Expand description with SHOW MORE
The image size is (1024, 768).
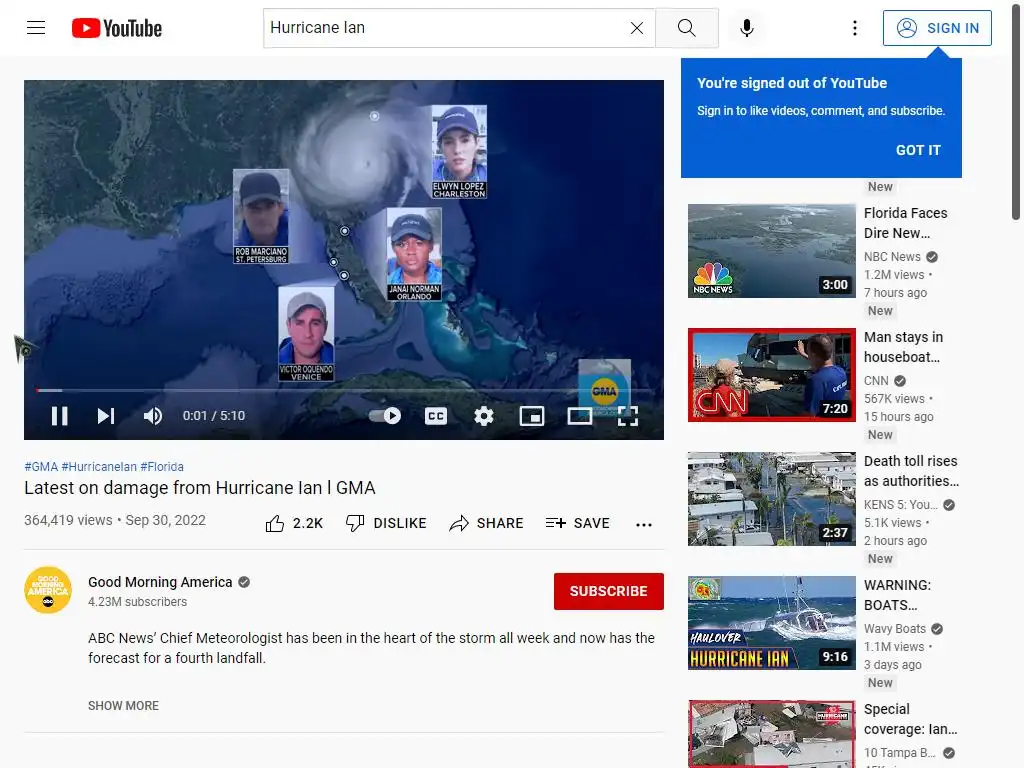coord(123,706)
